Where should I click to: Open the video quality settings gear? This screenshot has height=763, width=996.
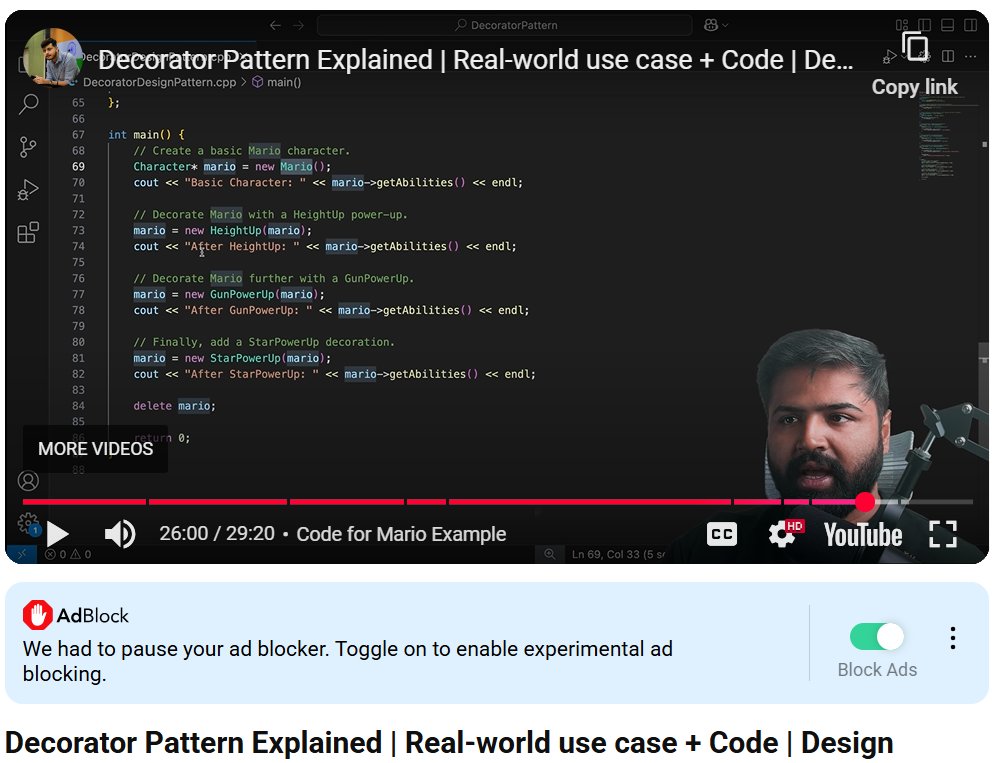point(783,534)
